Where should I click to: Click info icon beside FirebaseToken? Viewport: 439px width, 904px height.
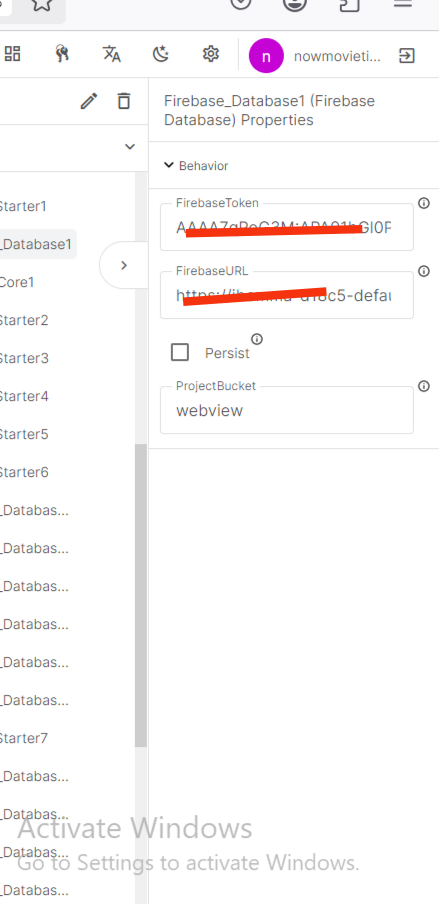coord(424,204)
